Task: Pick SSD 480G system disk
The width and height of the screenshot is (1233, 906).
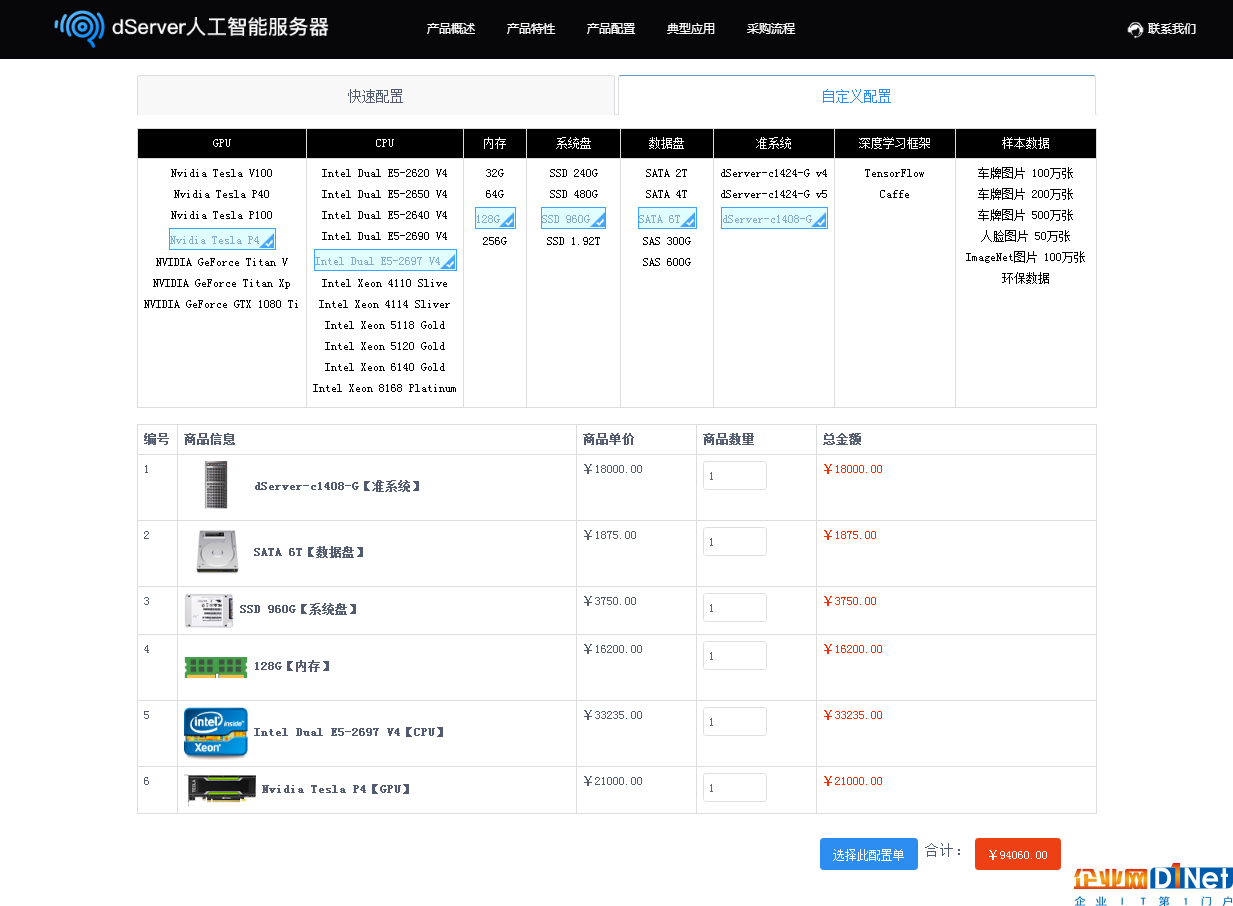Action: coord(573,194)
